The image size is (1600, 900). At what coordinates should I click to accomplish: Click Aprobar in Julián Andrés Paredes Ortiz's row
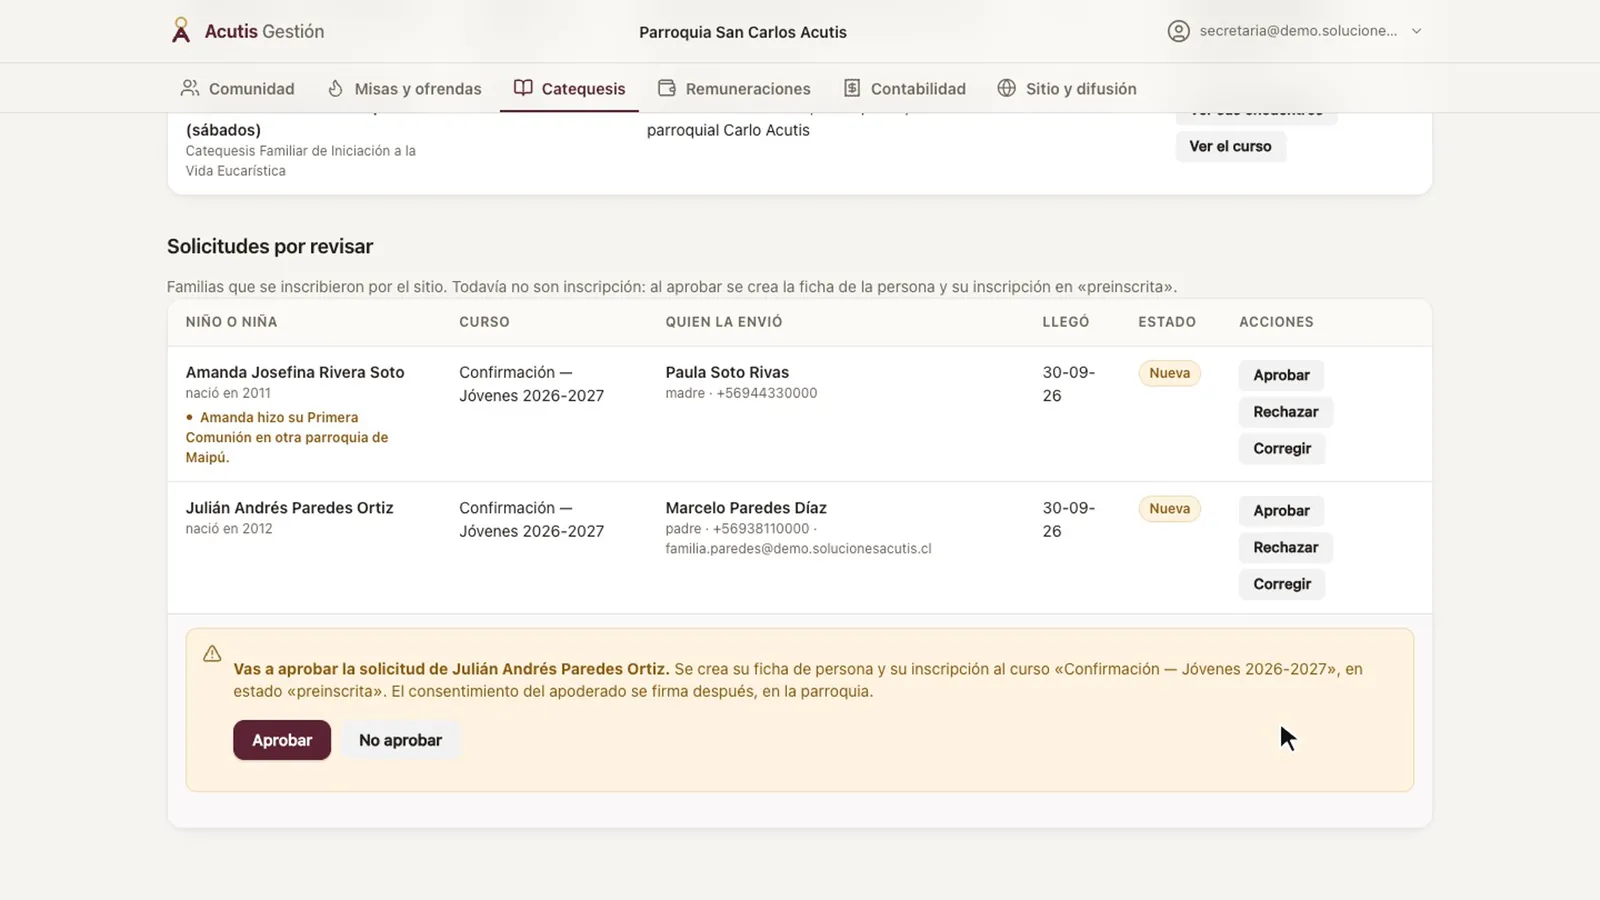tap(1281, 511)
